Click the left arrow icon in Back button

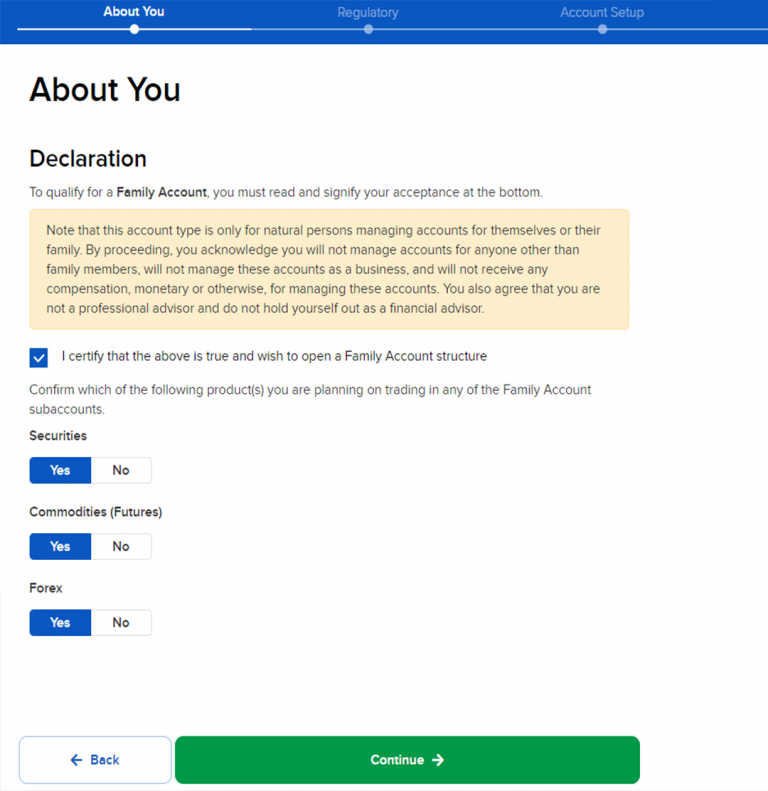pyautogui.click(x=76, y=760)
